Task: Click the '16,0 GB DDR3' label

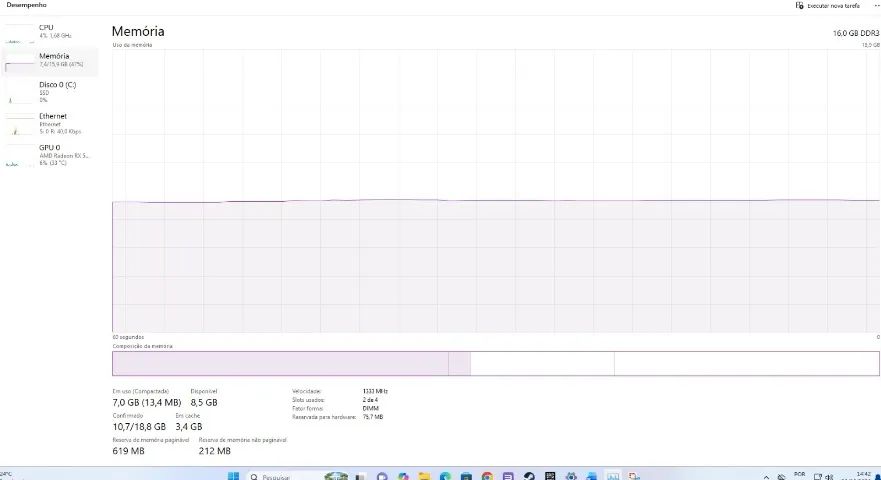Action: (856, 34)
